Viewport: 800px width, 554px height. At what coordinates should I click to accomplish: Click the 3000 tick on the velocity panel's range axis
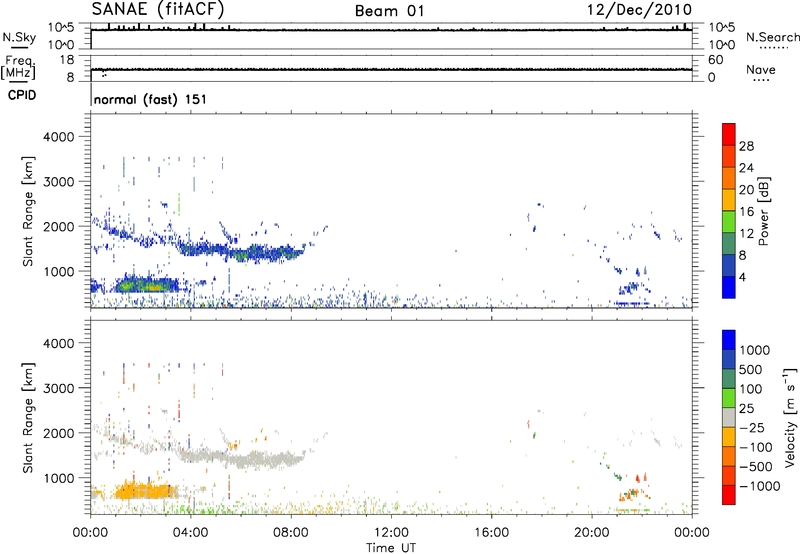point(58,389)
